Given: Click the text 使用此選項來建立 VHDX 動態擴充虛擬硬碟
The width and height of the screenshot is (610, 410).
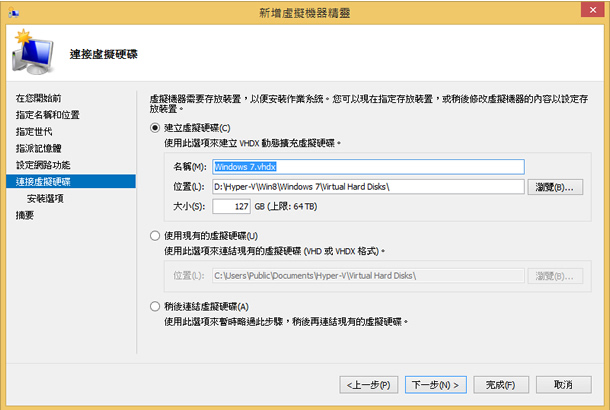Looking at the screenshot, I should (250, 144).
